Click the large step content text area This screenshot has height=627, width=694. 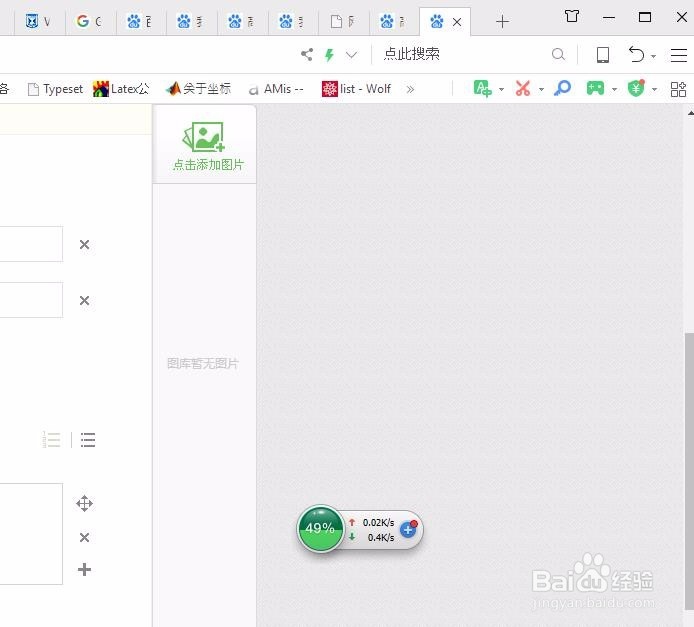pos(31,534)
